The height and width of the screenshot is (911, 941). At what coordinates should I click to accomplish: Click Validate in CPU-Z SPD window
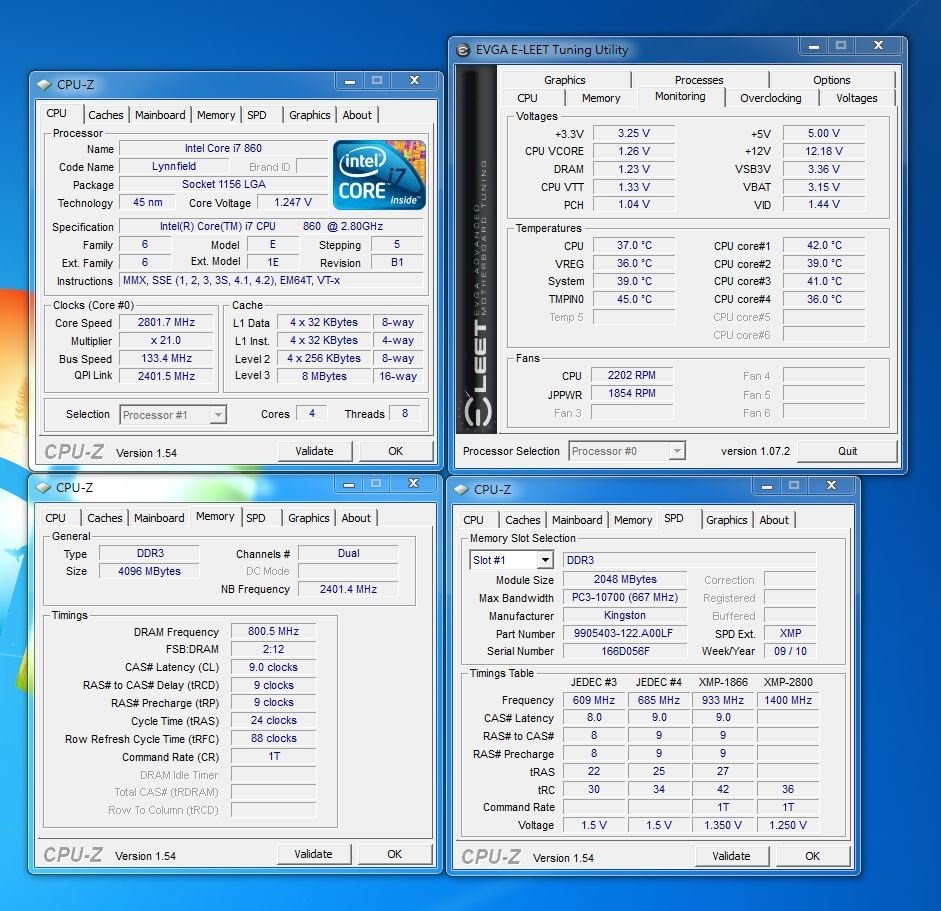pos(731,856)
